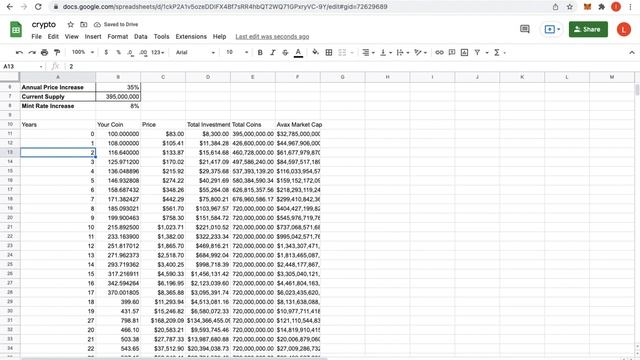Increase decimal places
The width and height of the screenshot is (640, 360).
[x=143, y=52]
